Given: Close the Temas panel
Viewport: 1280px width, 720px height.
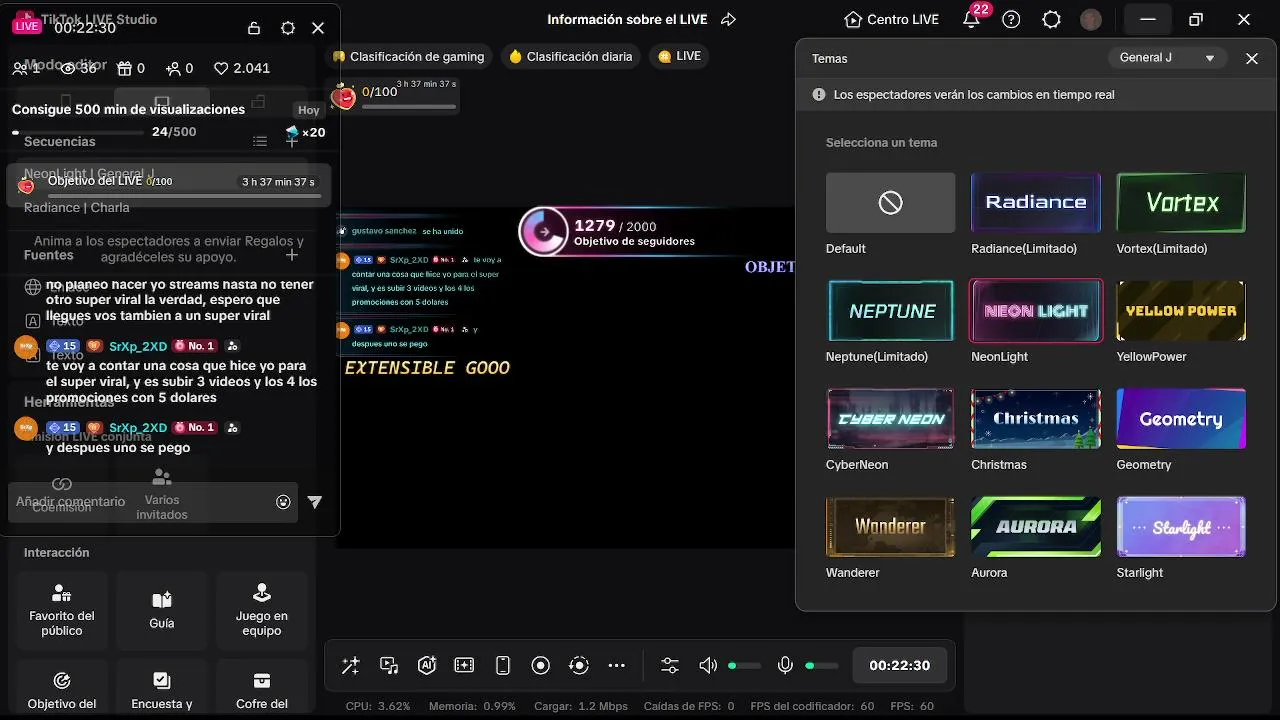Looking at the screenshot, I should [x=1252, y=58].
